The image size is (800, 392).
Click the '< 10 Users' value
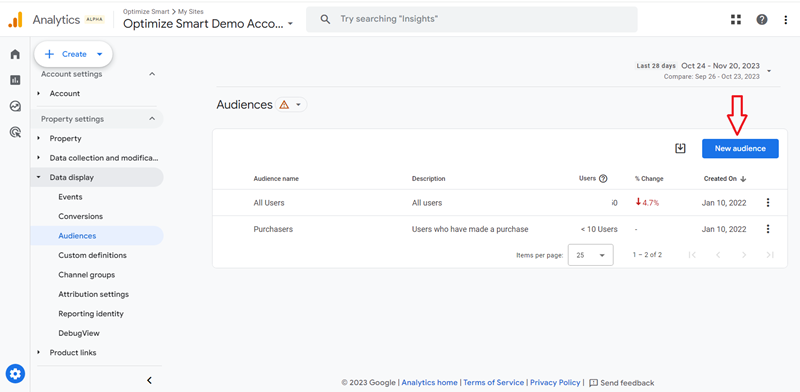[x=599, y=229]
